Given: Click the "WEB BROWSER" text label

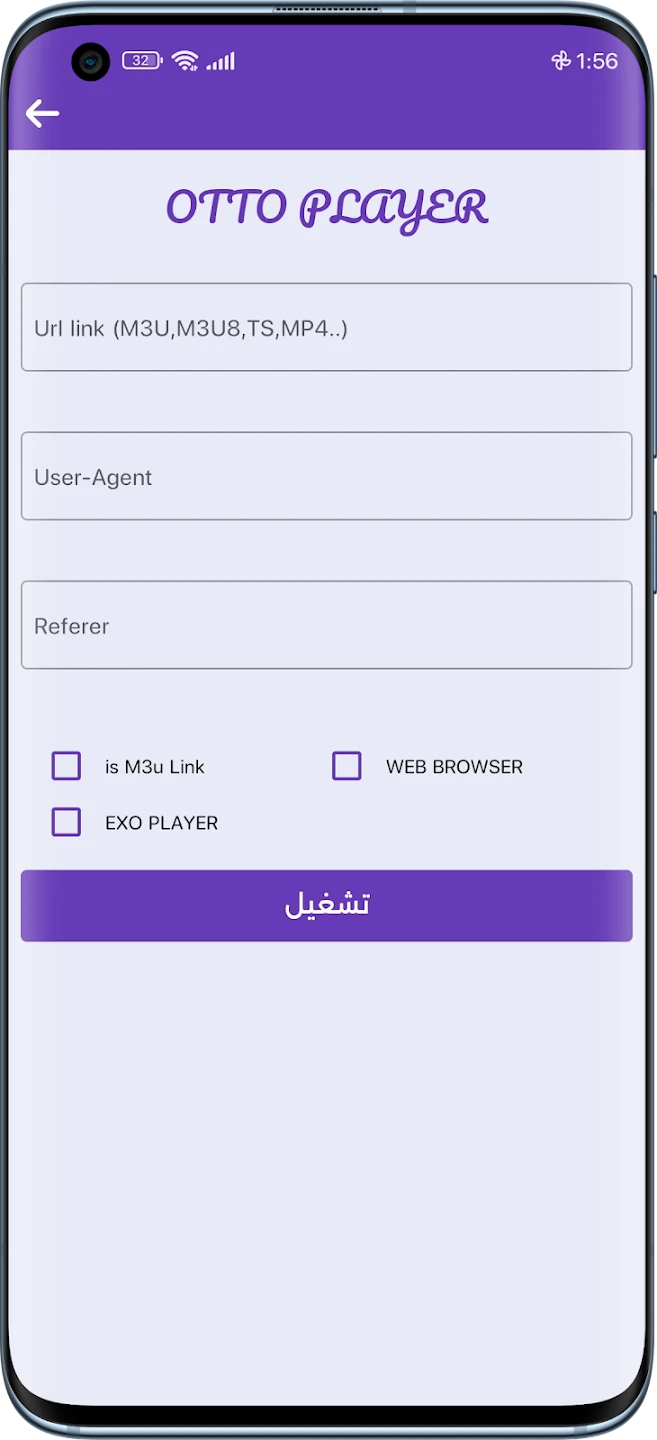Looking at the screenshot, I should click(454, 767).
